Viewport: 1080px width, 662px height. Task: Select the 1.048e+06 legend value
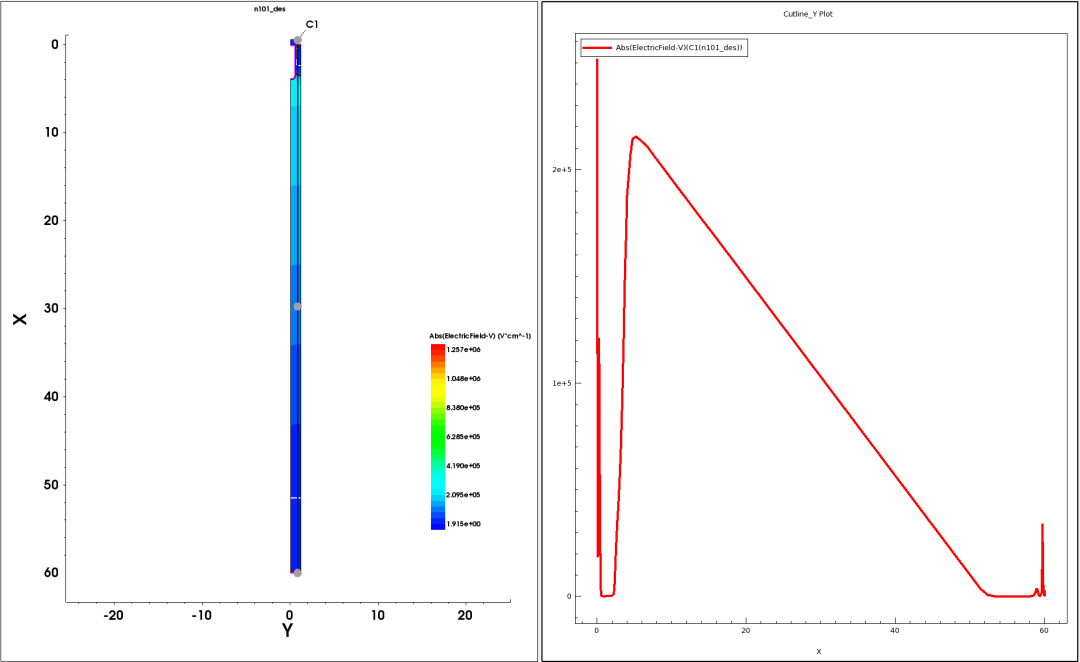tap(464, 379)
